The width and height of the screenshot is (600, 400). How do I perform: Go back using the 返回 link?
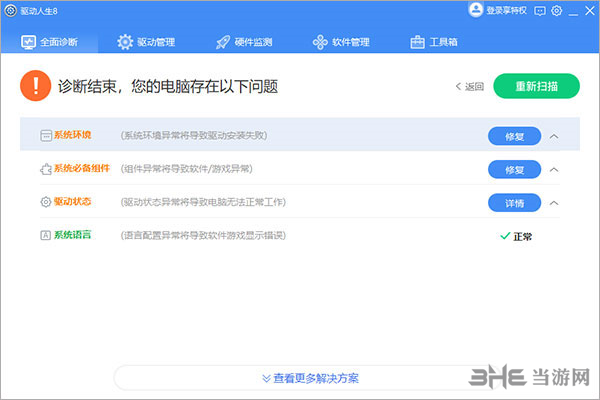470,87
